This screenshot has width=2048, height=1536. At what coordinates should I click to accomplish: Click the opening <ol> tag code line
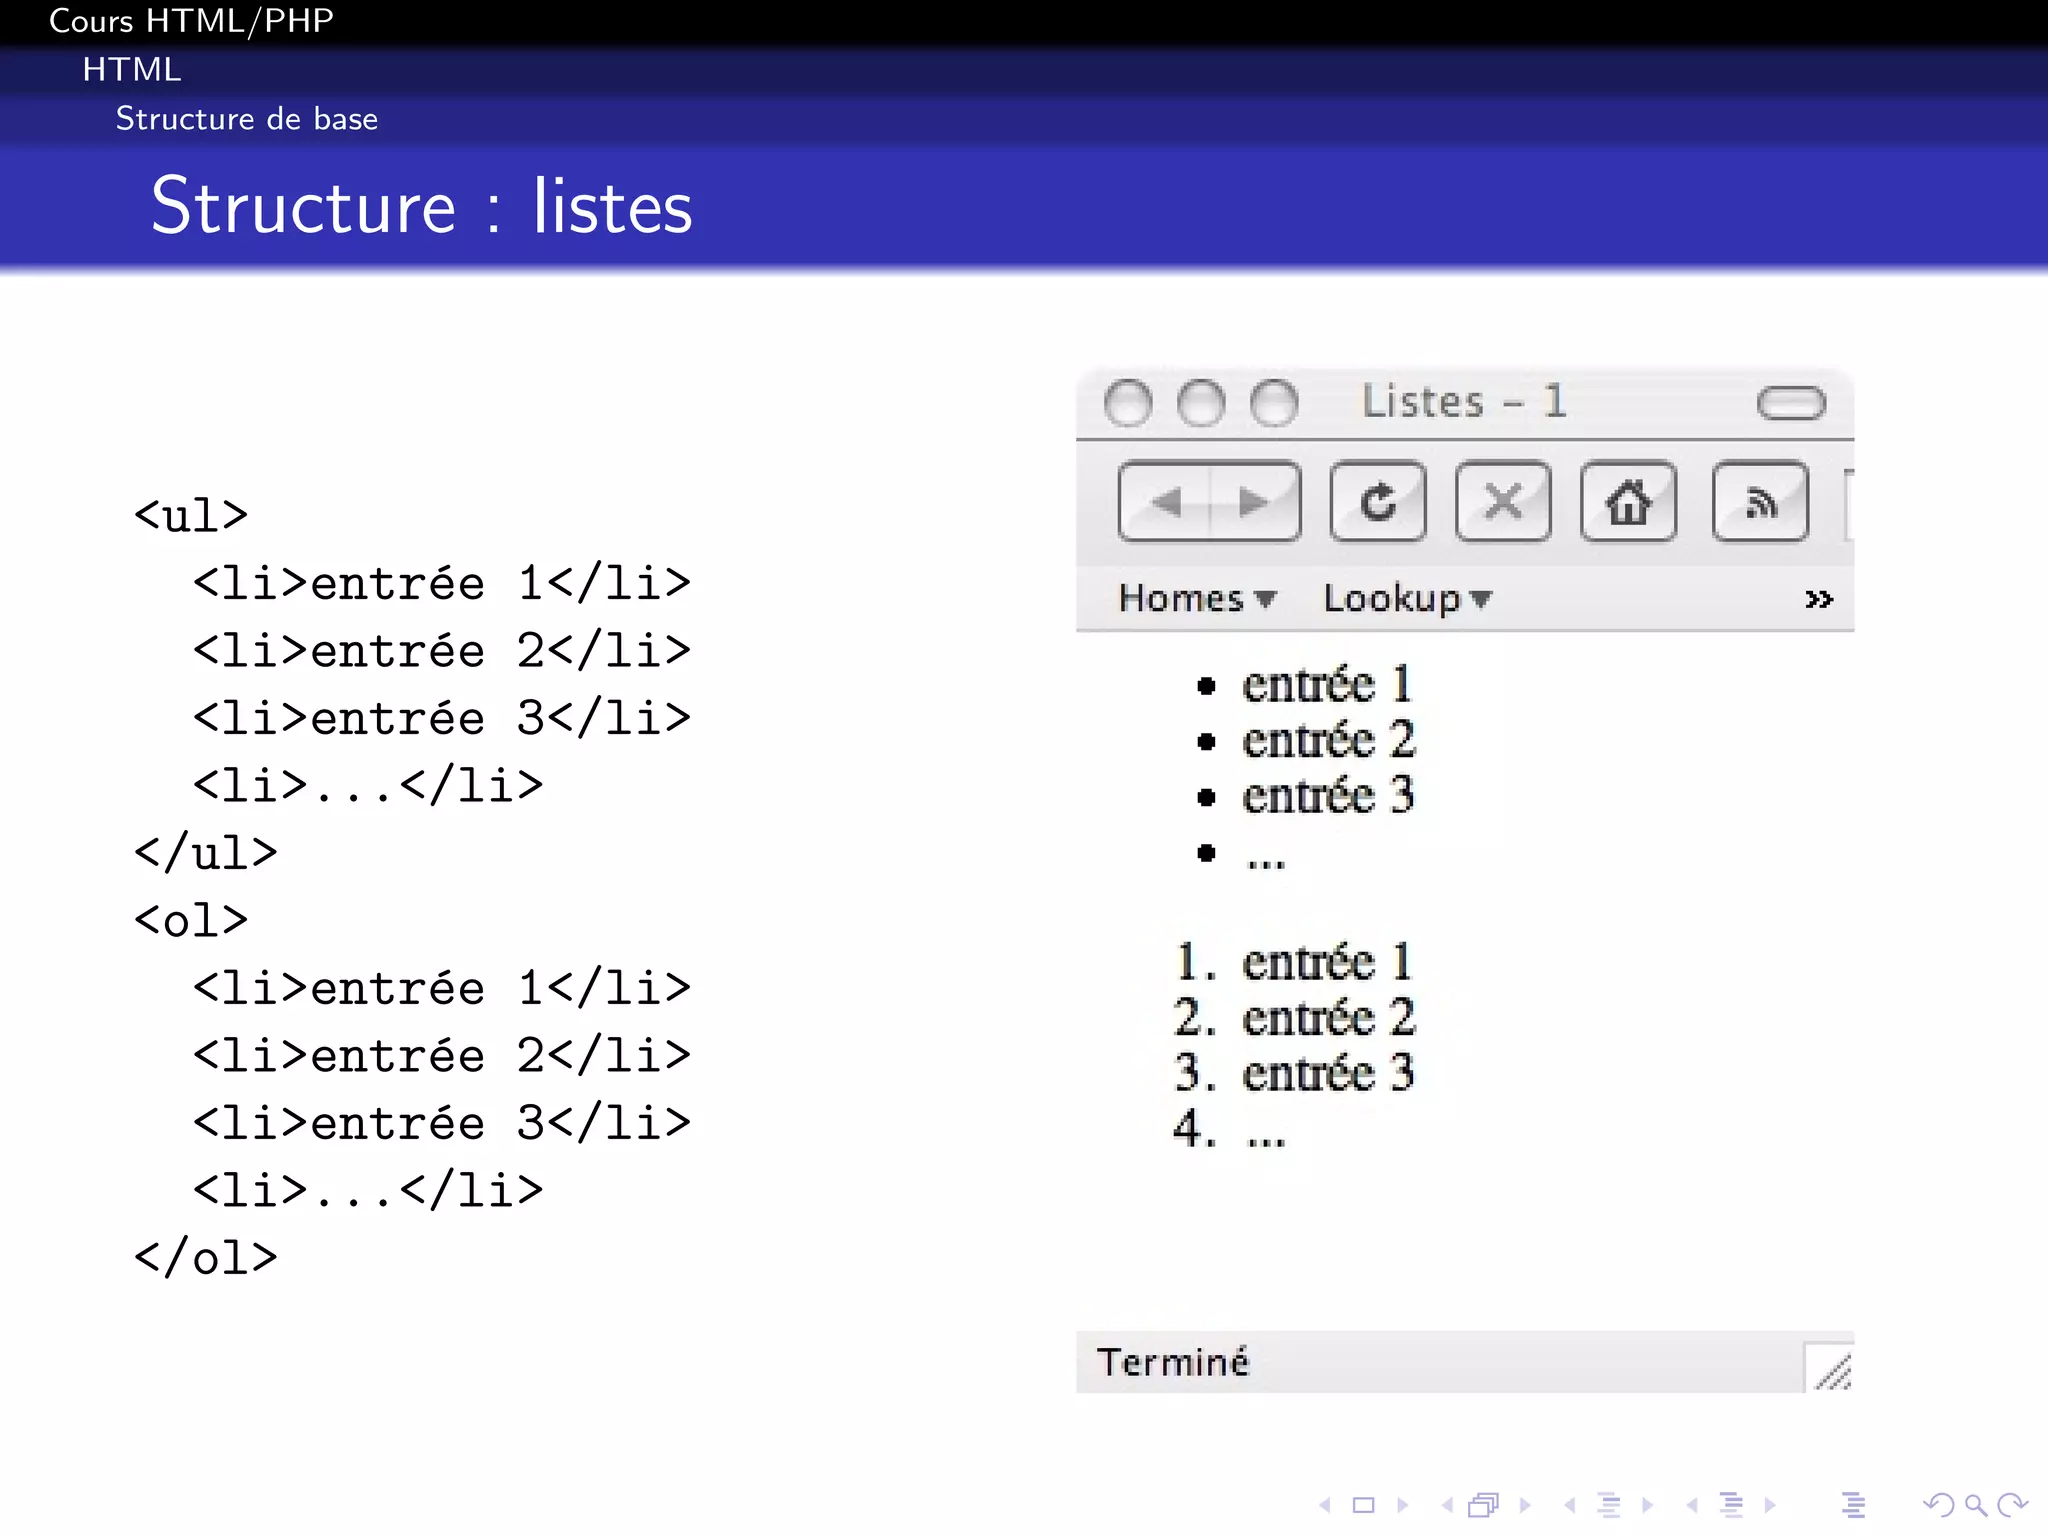click(191, 920)
